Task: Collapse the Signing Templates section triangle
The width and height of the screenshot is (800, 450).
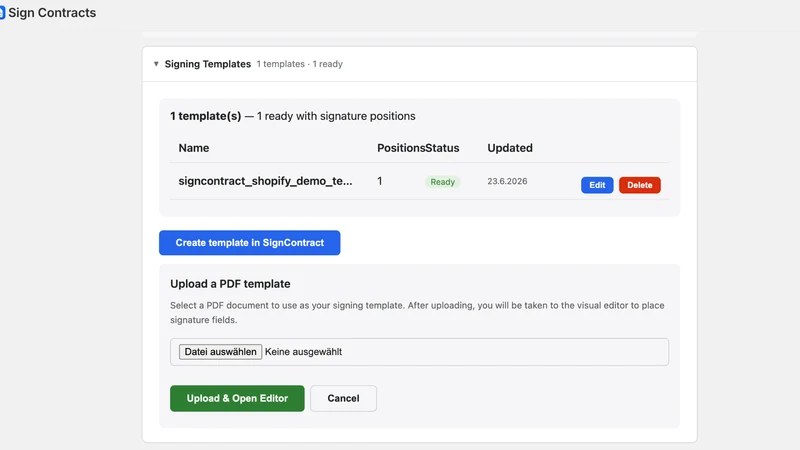Action: pos(156,64)
